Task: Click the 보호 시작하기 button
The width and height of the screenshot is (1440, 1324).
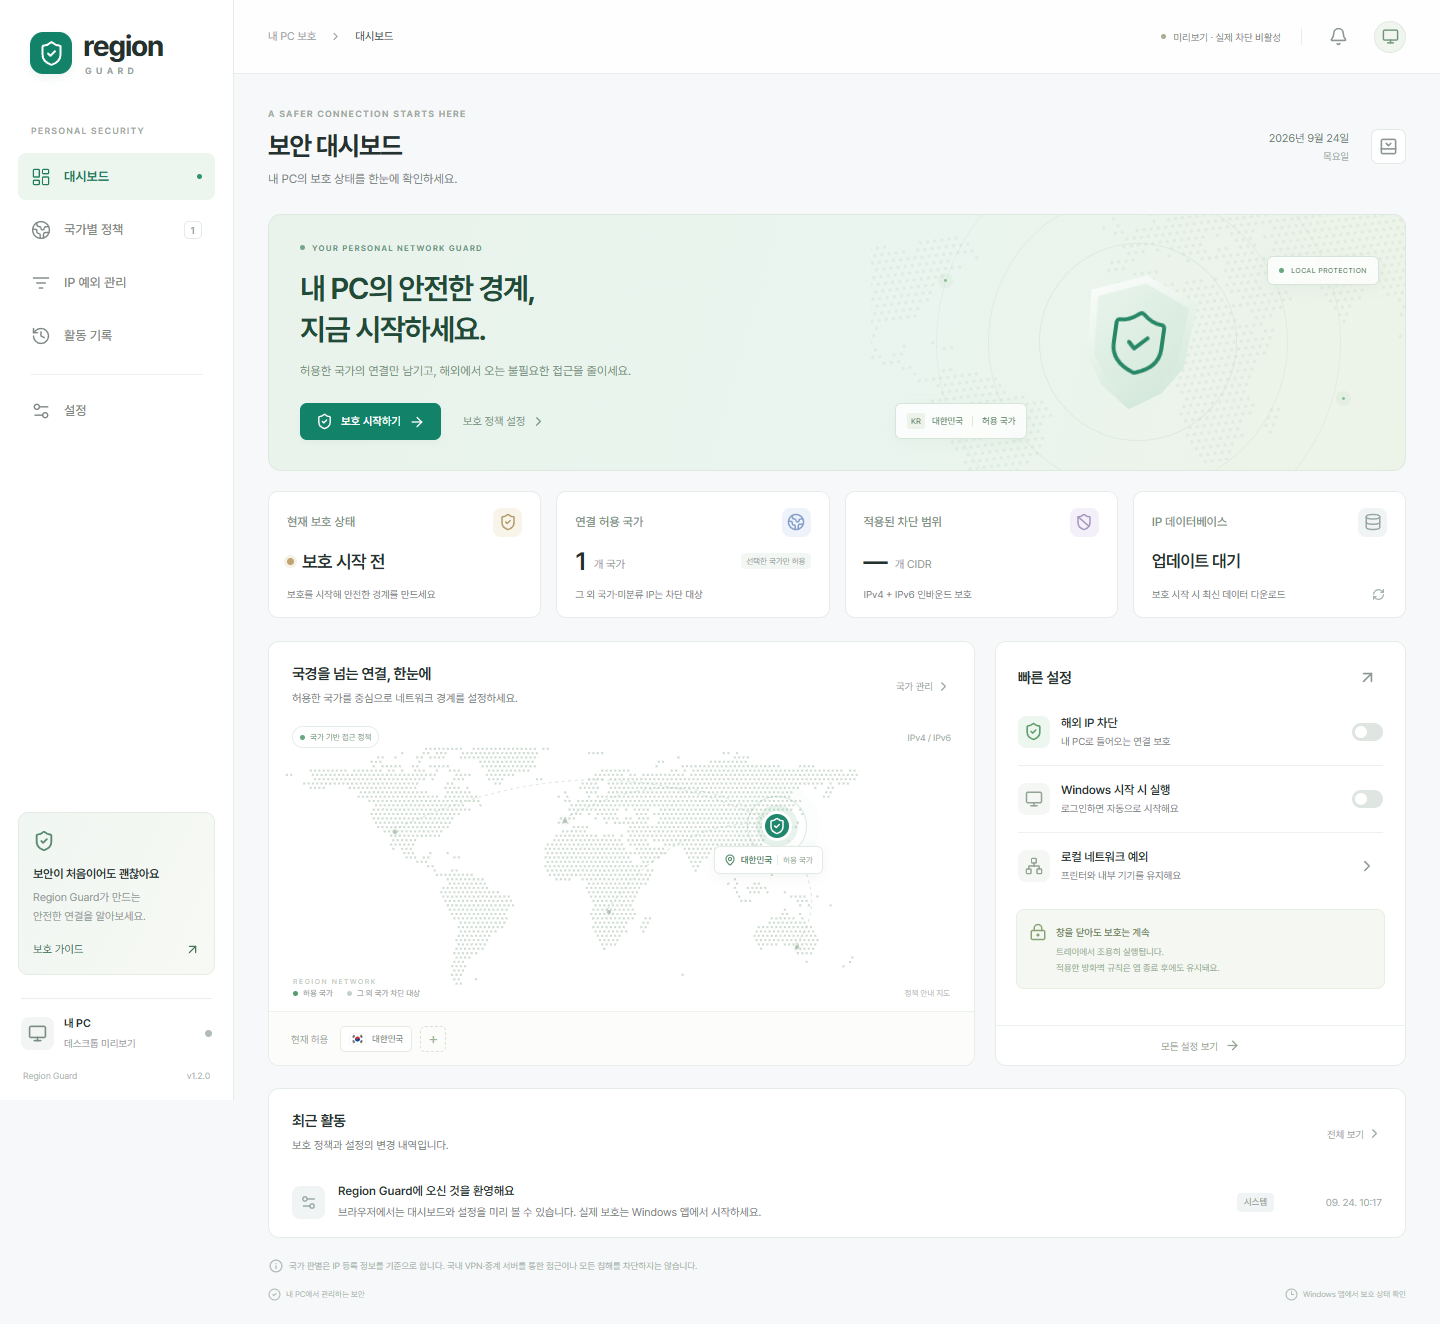Action: pos(370,421)
